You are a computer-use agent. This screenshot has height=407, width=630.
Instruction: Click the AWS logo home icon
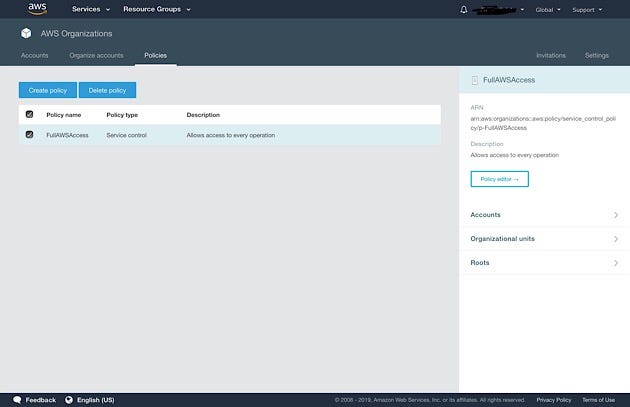37,8
